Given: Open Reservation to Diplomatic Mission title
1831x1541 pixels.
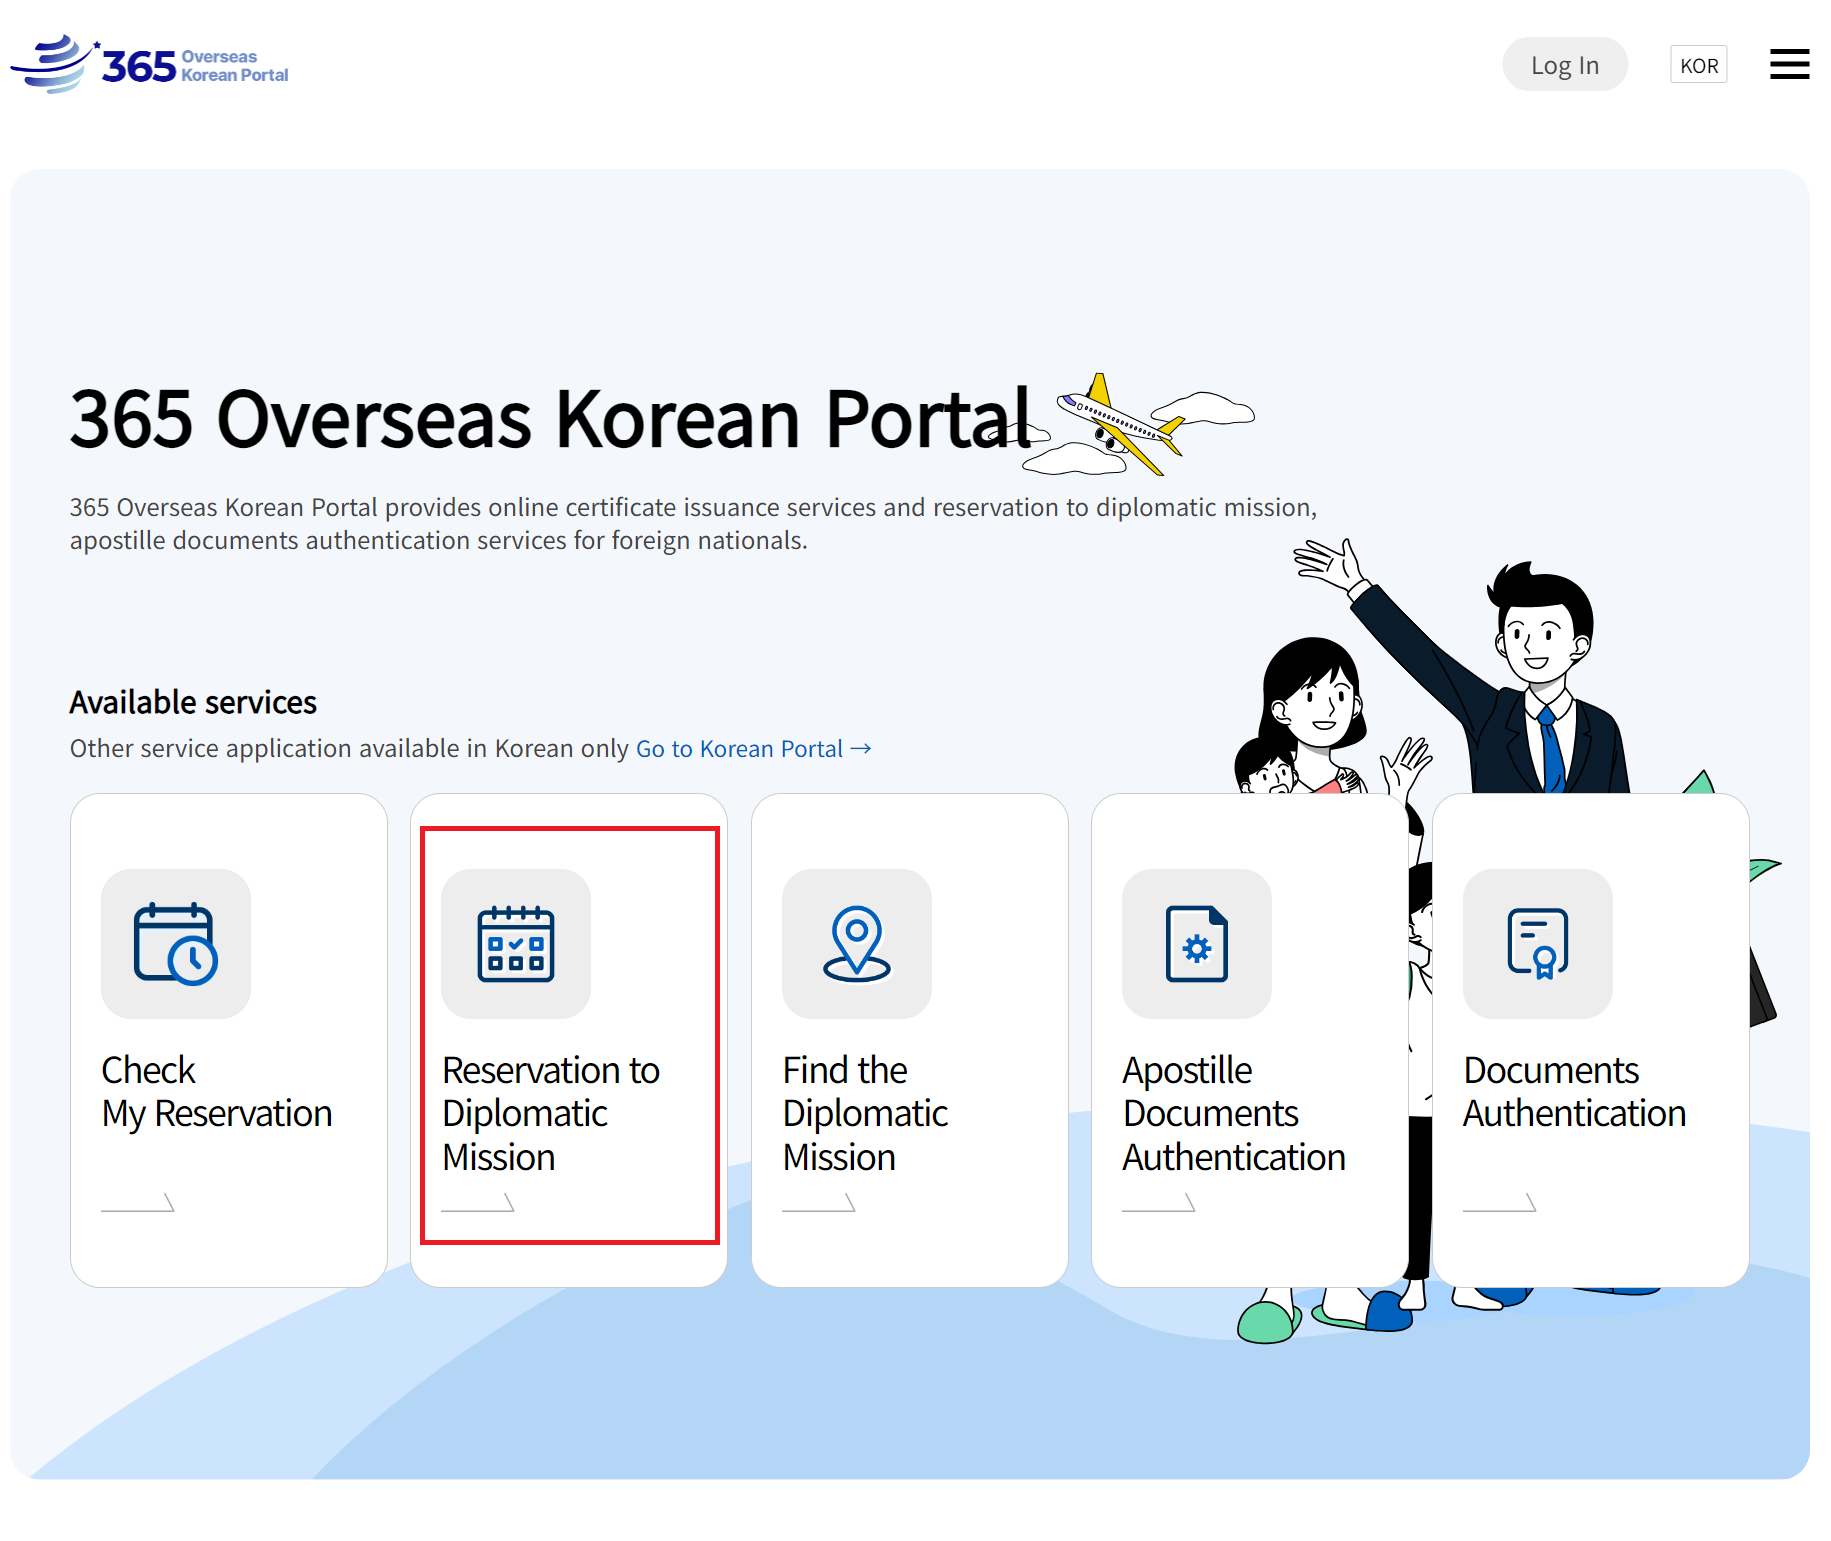Looking at the screenshot, I should [x=551, y=1114].
